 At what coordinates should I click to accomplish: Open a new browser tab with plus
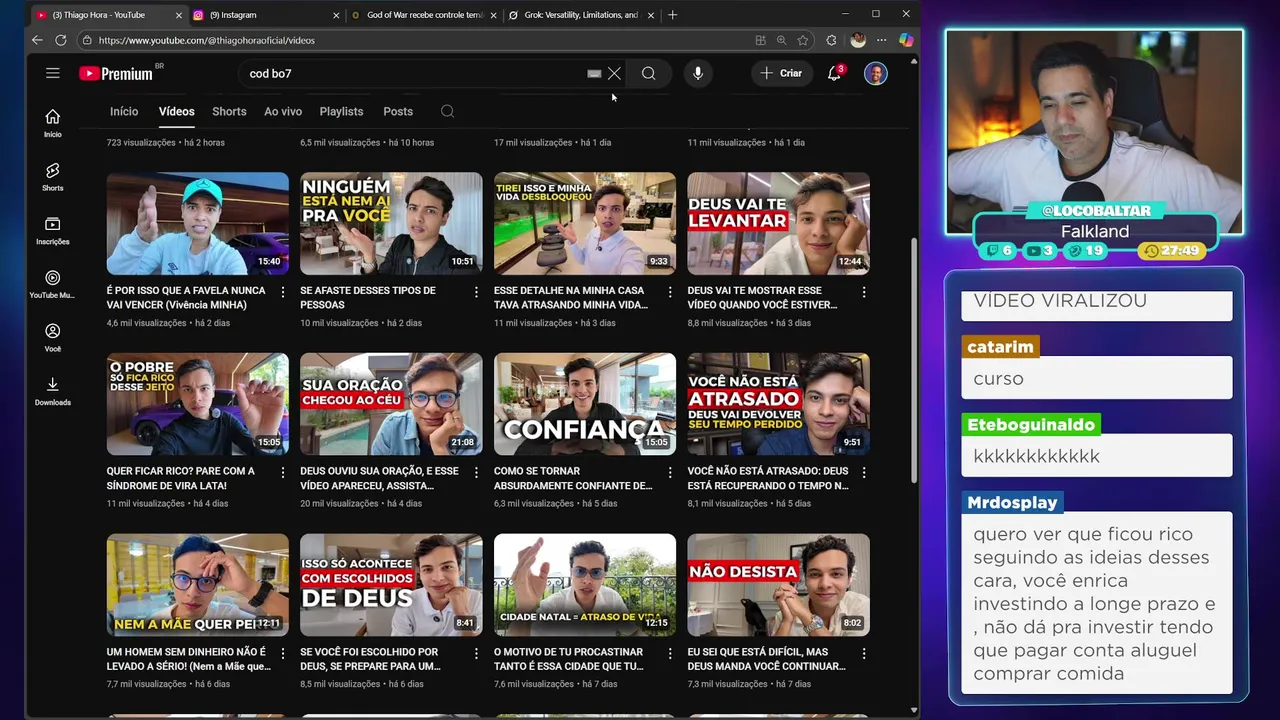672,15
